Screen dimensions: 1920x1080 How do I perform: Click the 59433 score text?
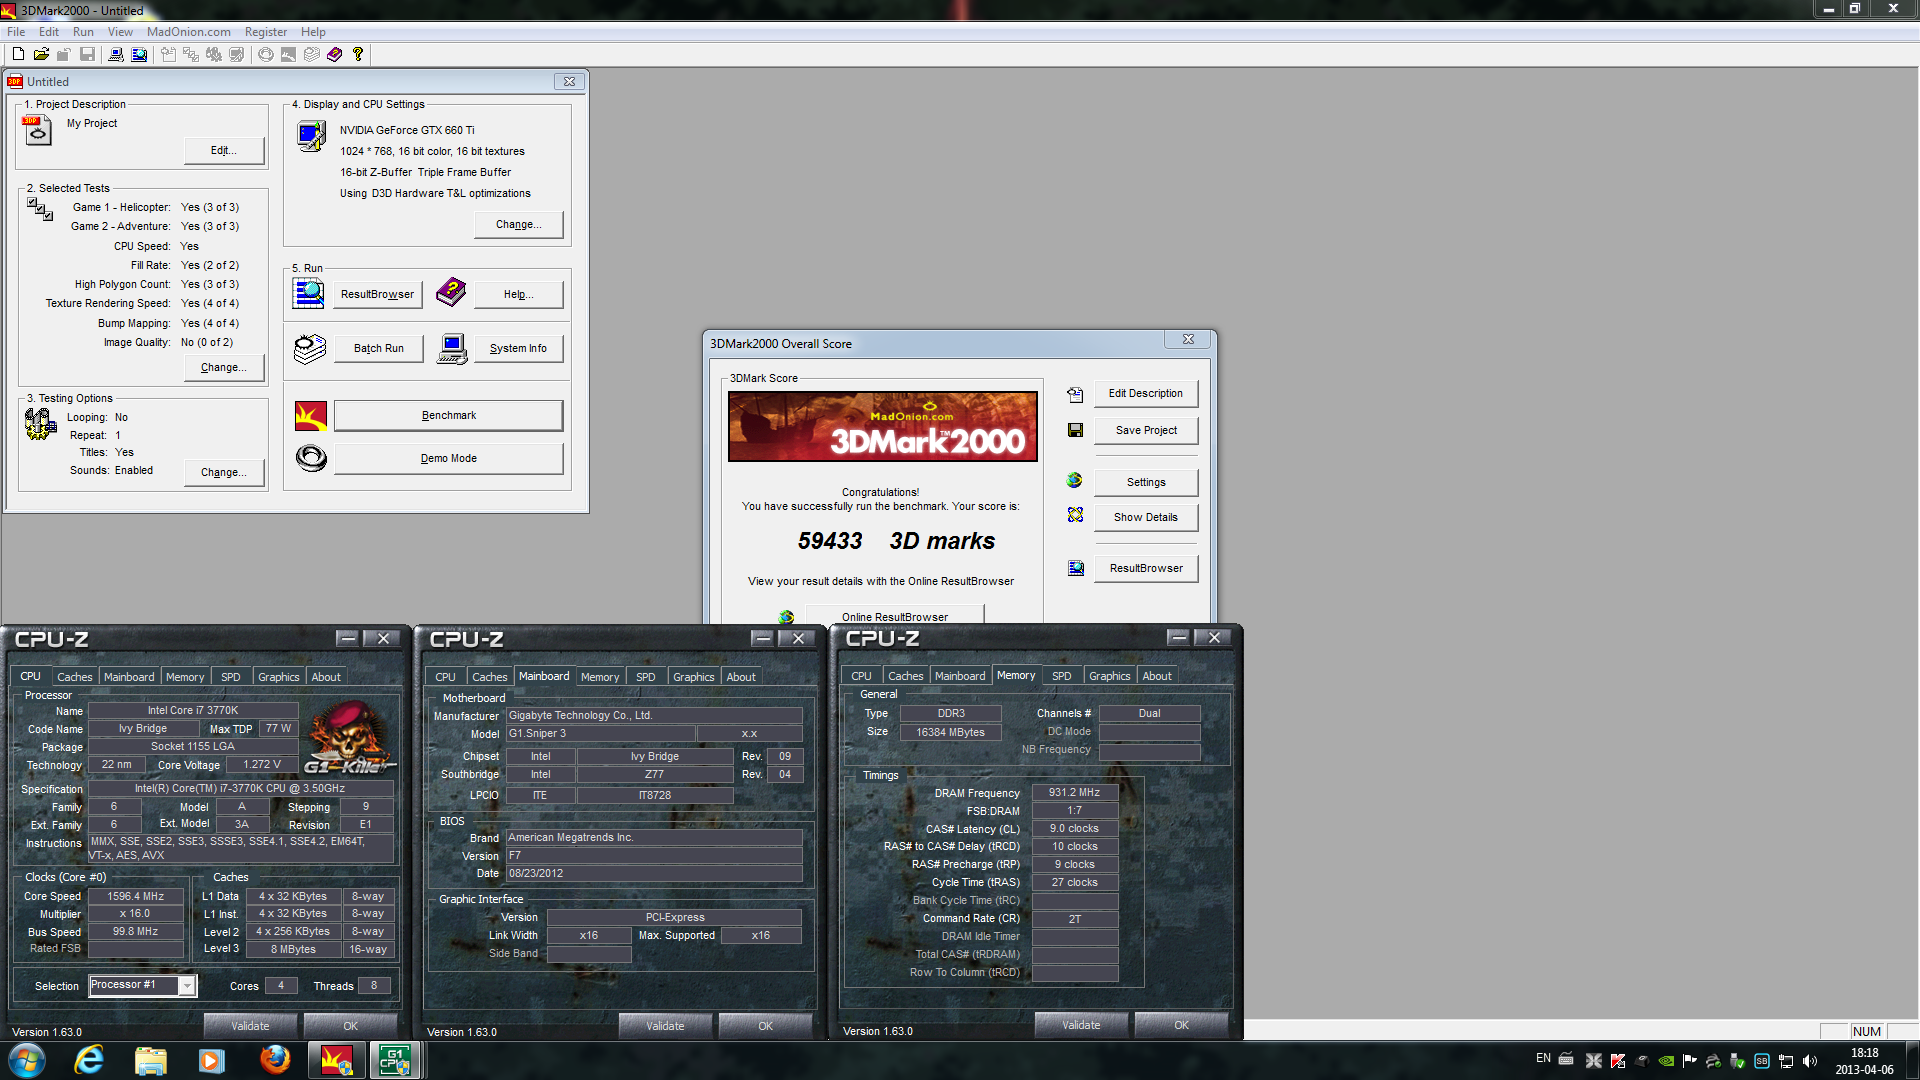click(x=830, y=541)
